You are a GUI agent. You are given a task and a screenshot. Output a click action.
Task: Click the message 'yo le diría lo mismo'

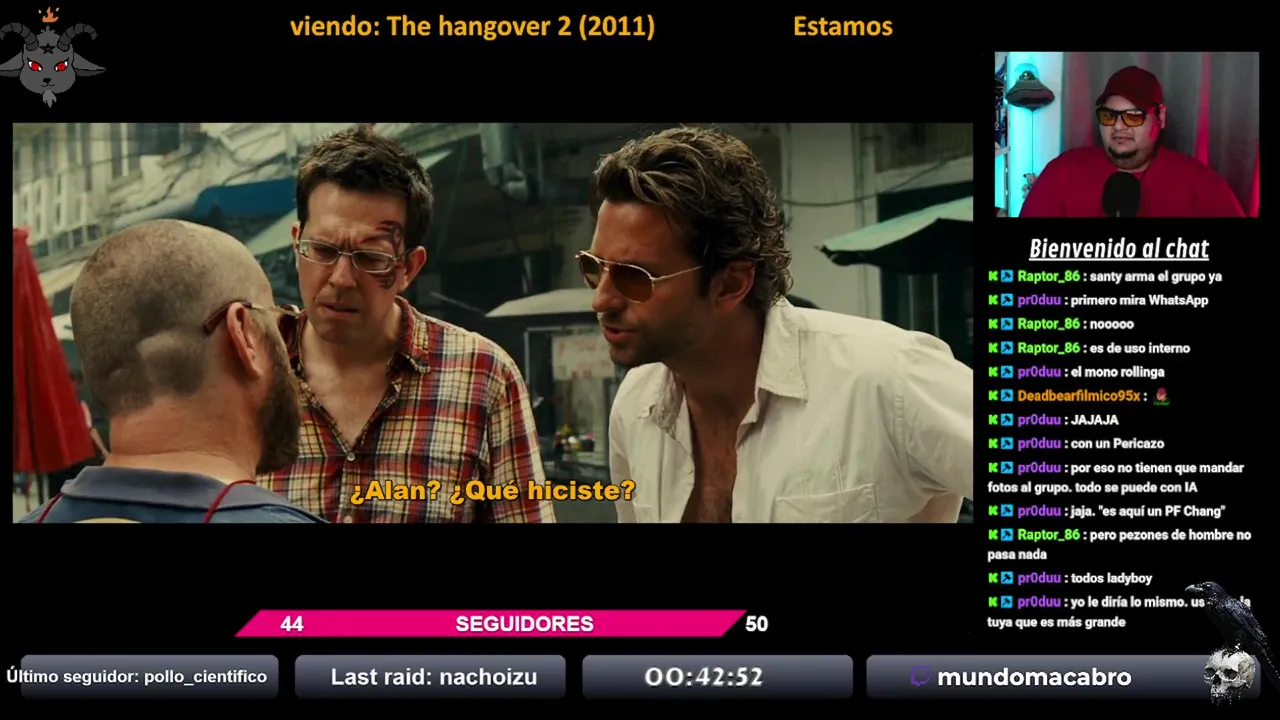(1120, 611)
